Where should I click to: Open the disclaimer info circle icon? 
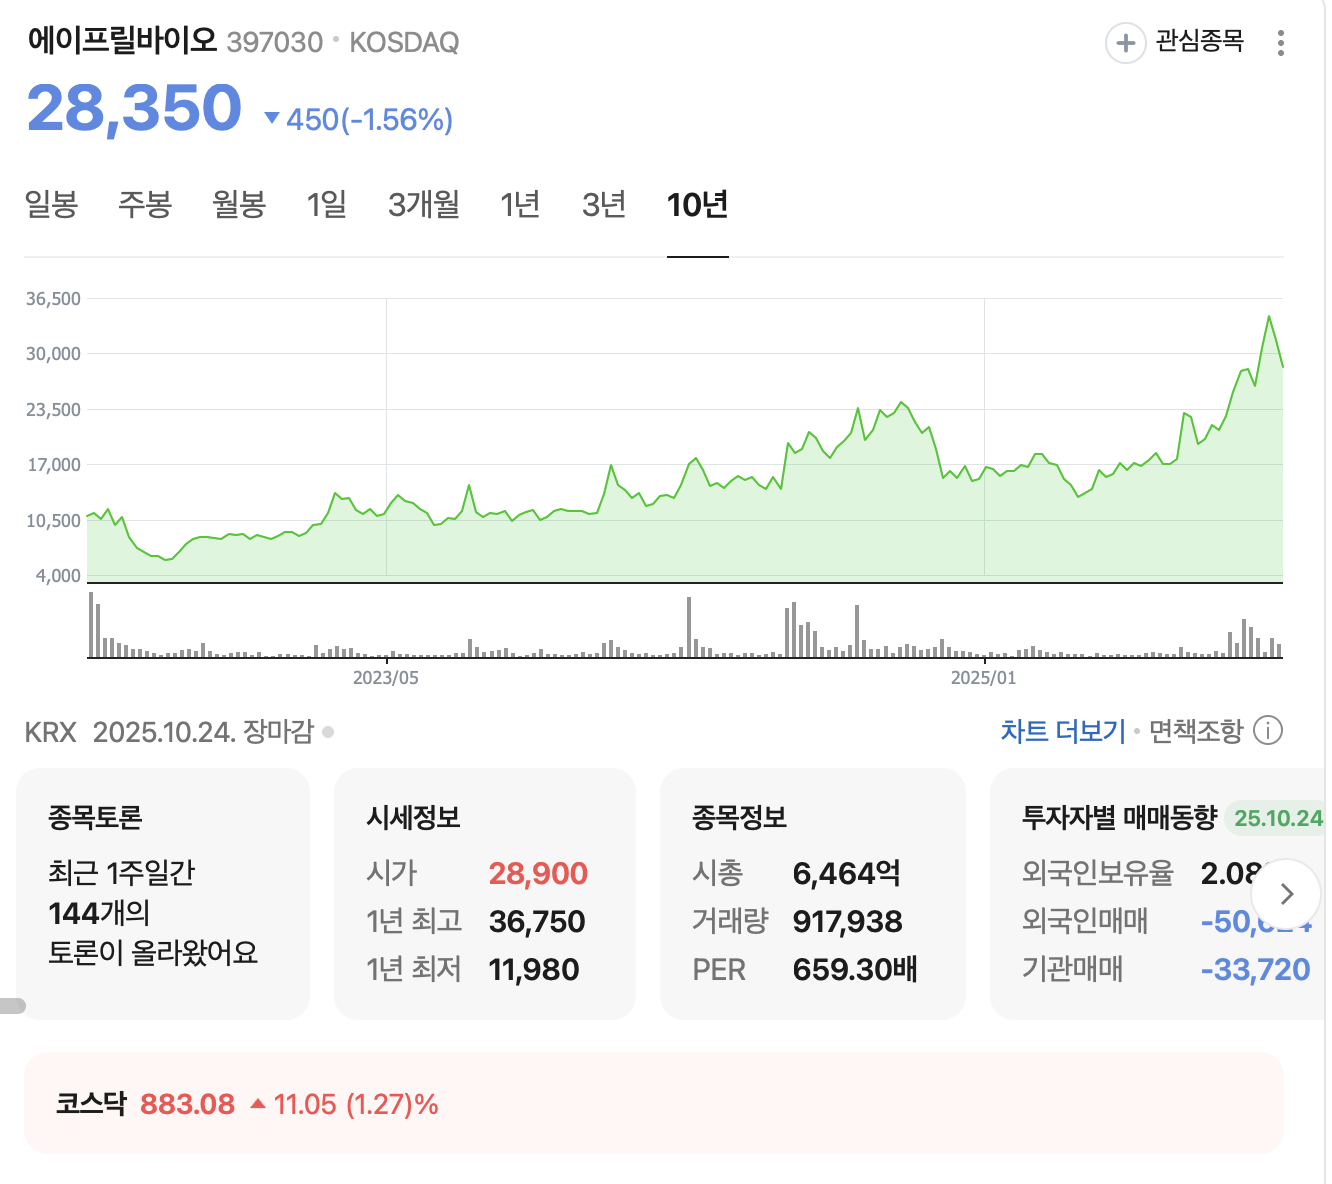click(1268, 731)
